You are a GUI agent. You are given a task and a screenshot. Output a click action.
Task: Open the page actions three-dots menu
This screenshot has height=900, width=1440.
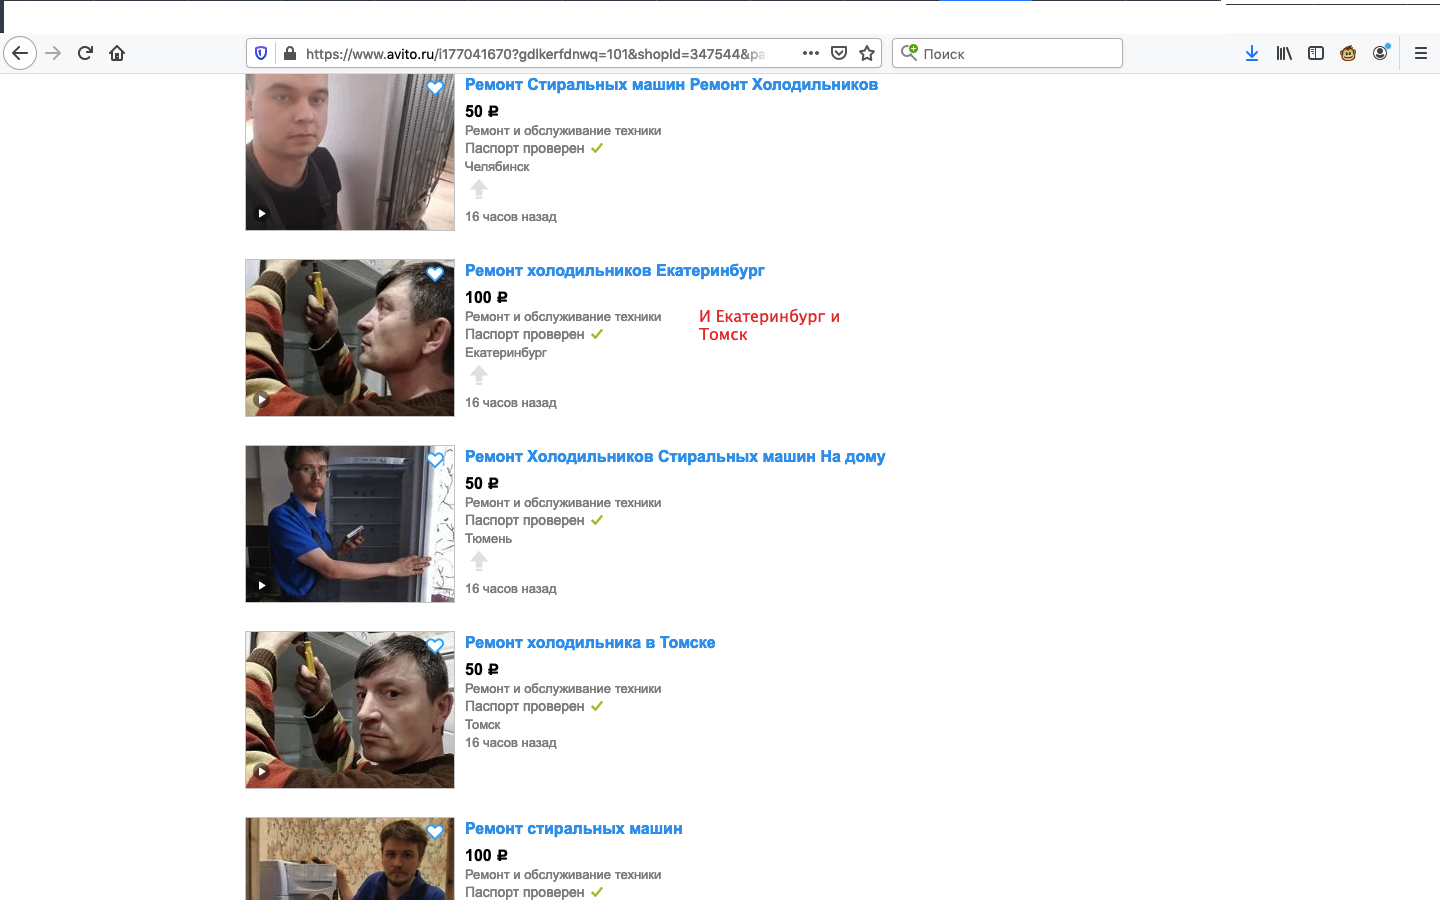pos(811,53)
